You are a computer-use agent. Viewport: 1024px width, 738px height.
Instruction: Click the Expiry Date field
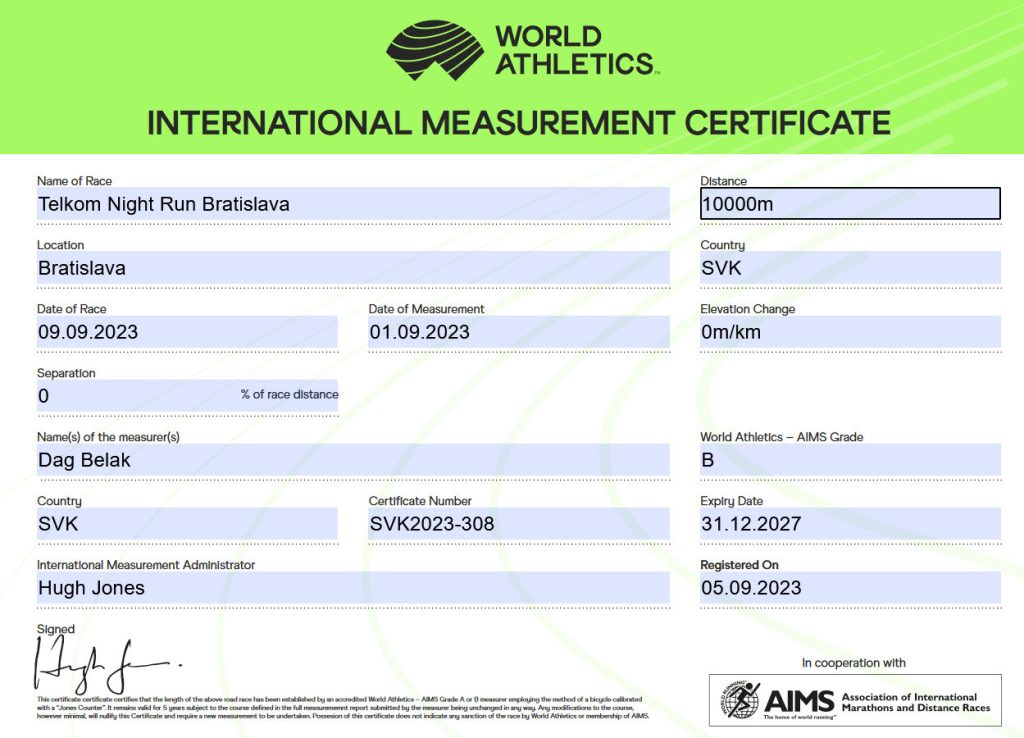click(x=850, y=524)
